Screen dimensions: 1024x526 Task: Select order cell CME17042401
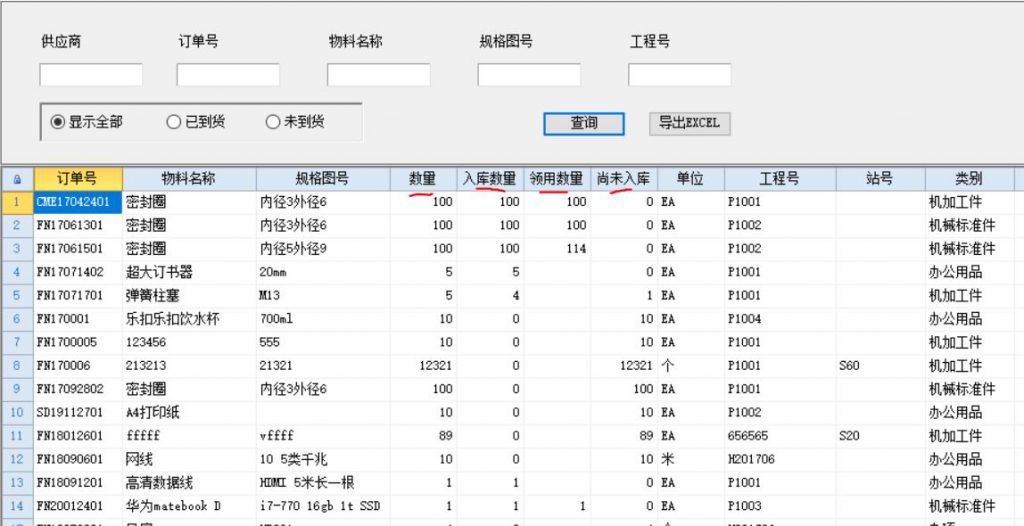[x=77, y=202]
